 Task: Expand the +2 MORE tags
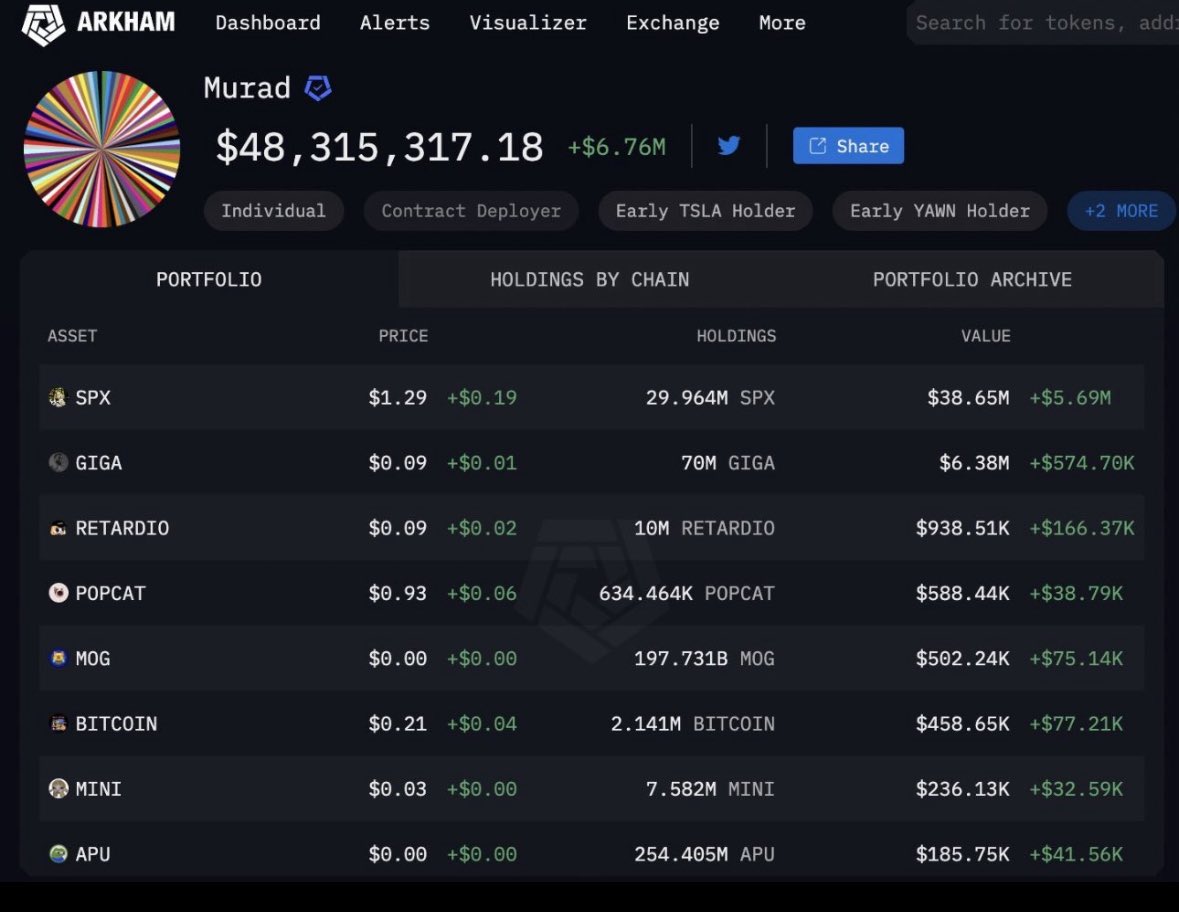coord(1121,211)
